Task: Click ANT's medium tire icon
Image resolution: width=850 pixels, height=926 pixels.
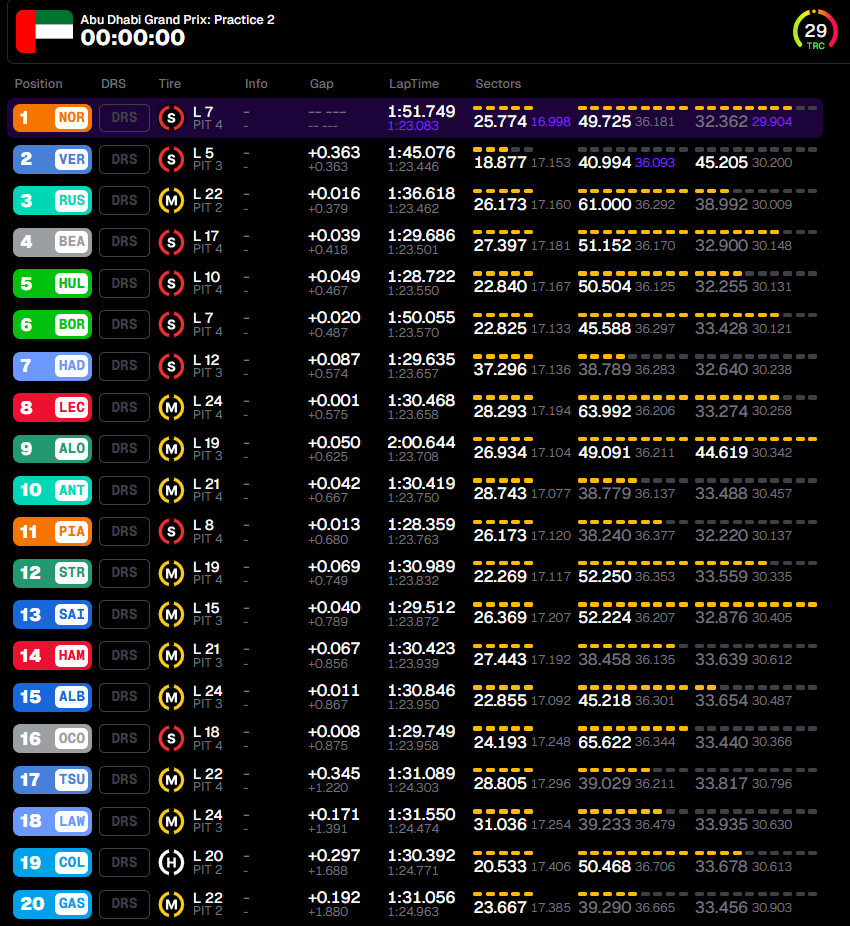Action: pyautogui.click(x=171, y=490)
